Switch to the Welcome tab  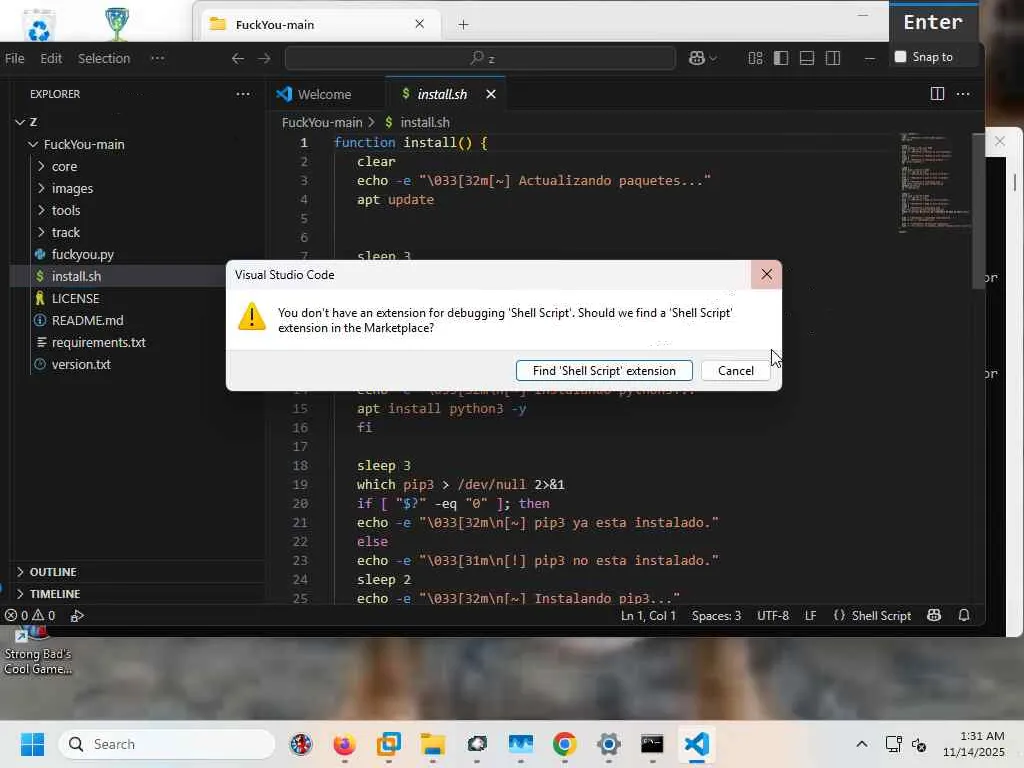(324, 94)
